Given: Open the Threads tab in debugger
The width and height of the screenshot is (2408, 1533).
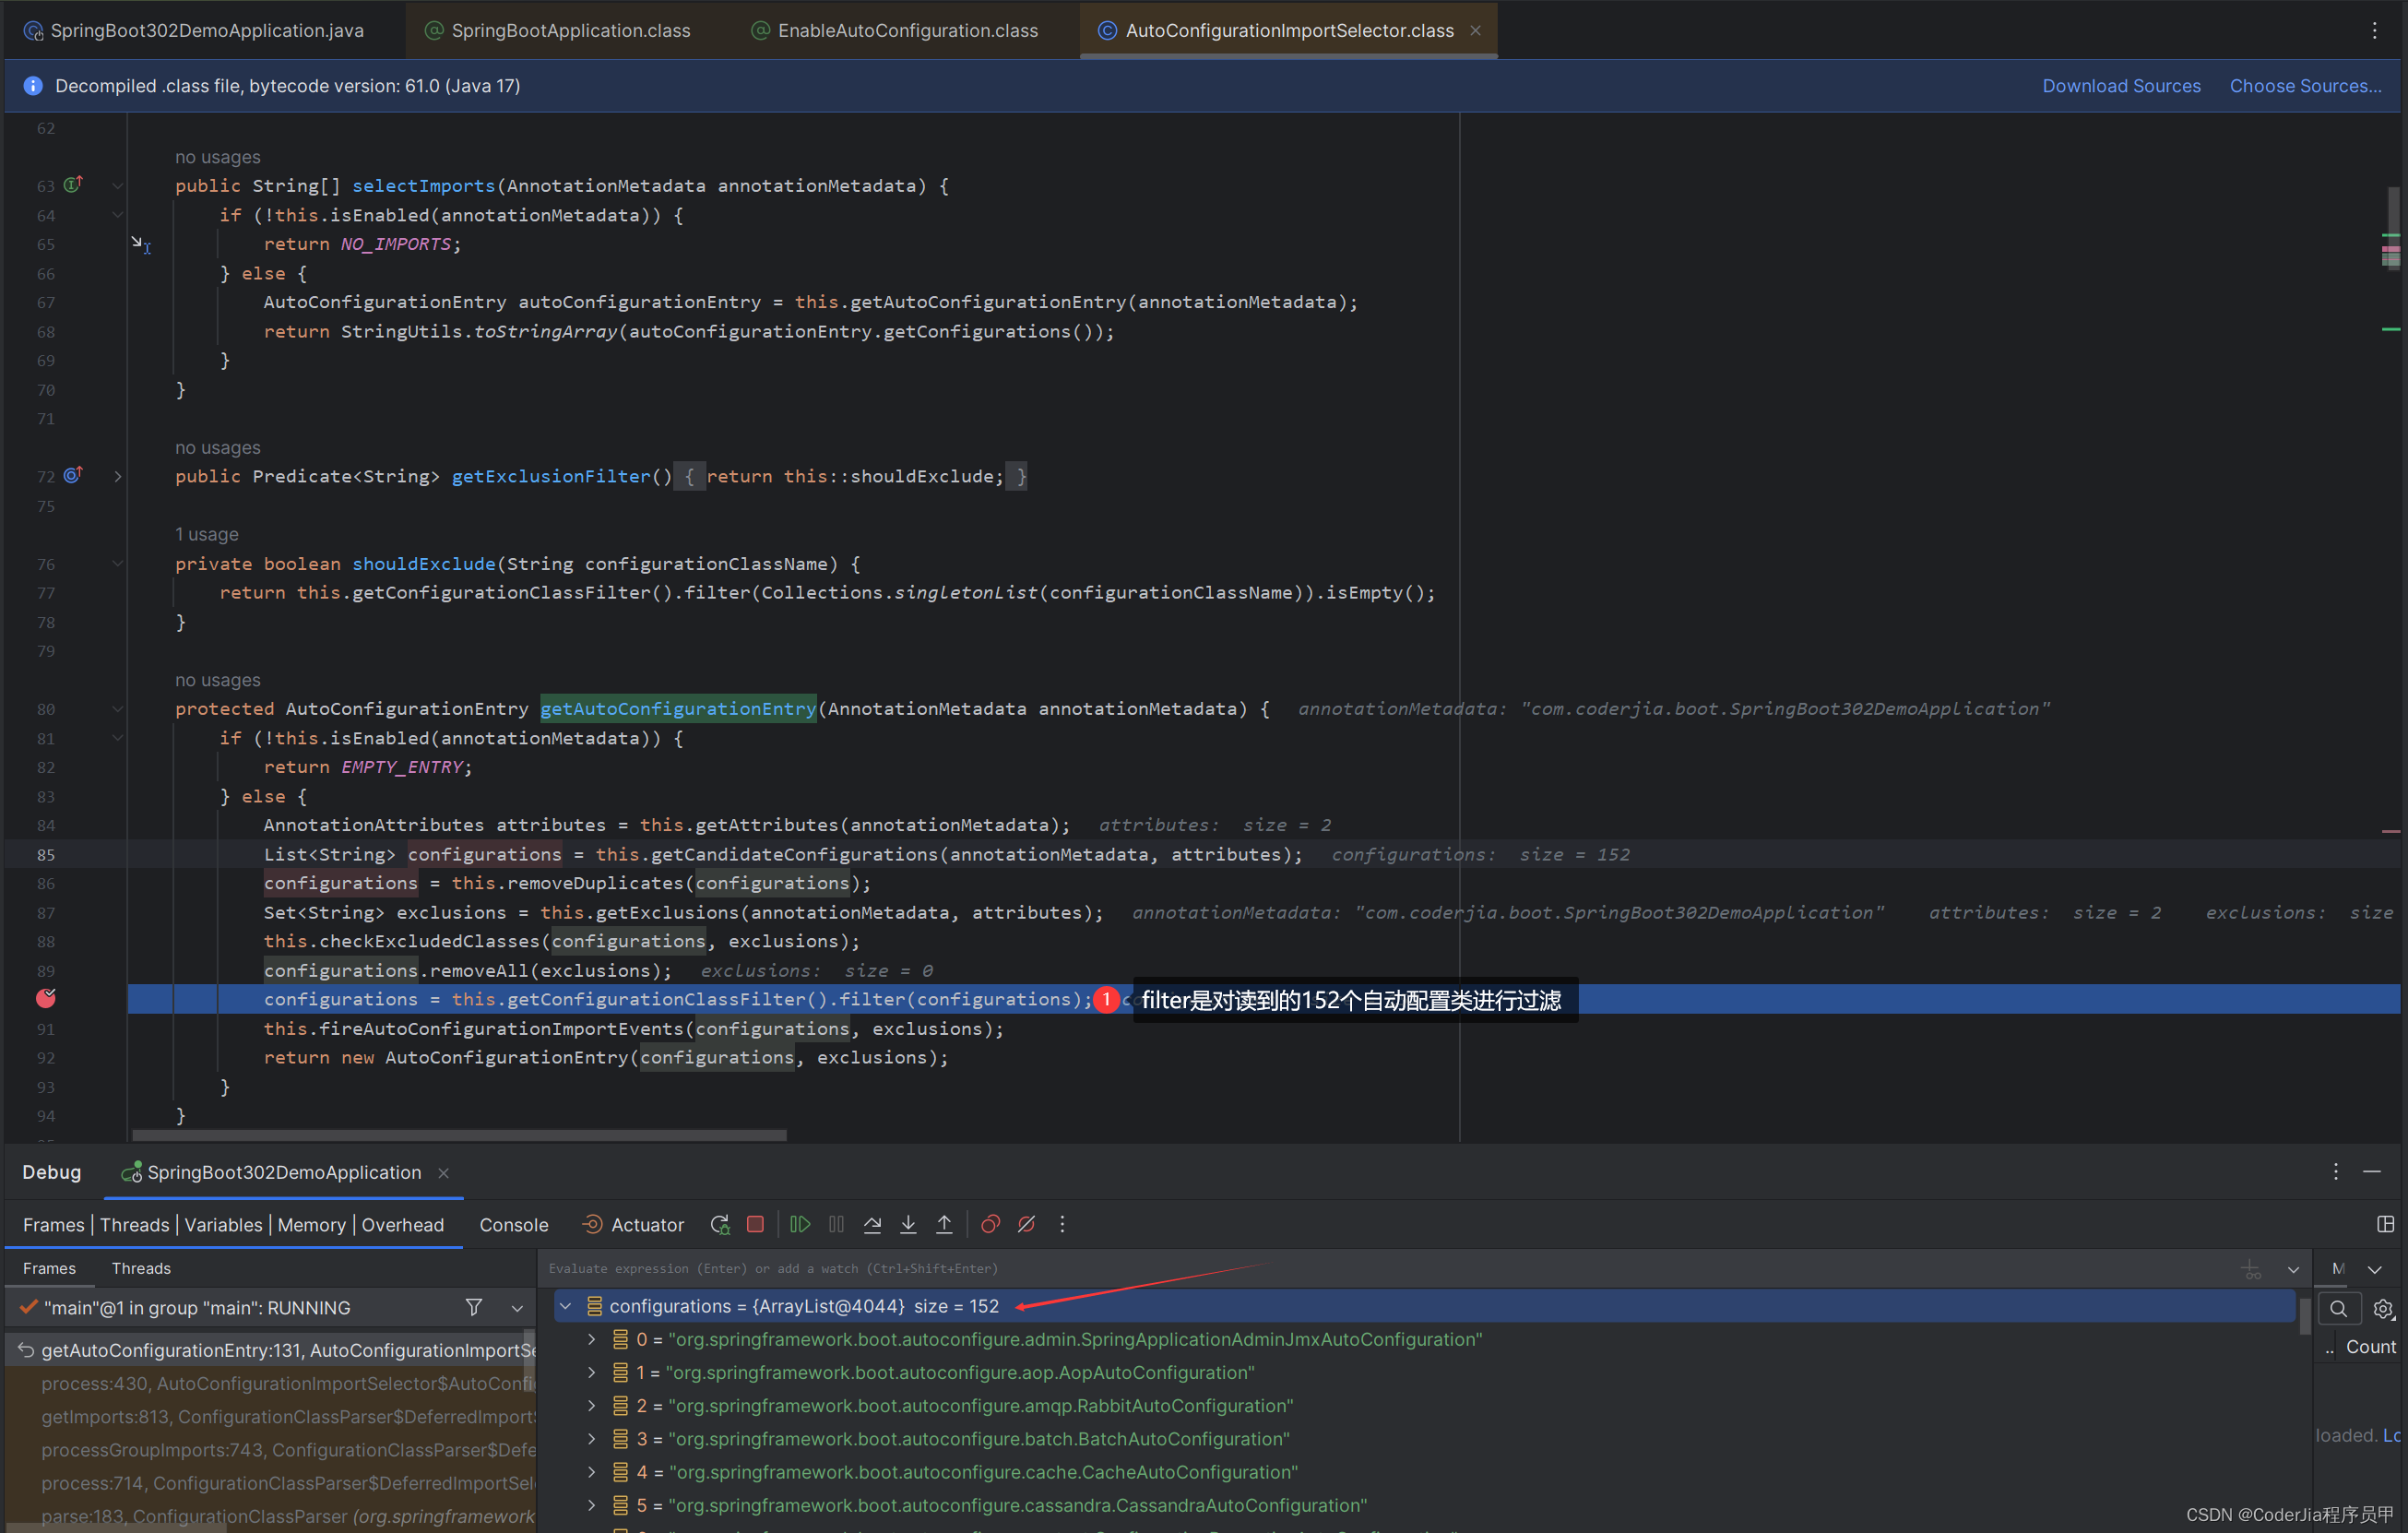Looking at the screenshot, I should pos(140,1268).
